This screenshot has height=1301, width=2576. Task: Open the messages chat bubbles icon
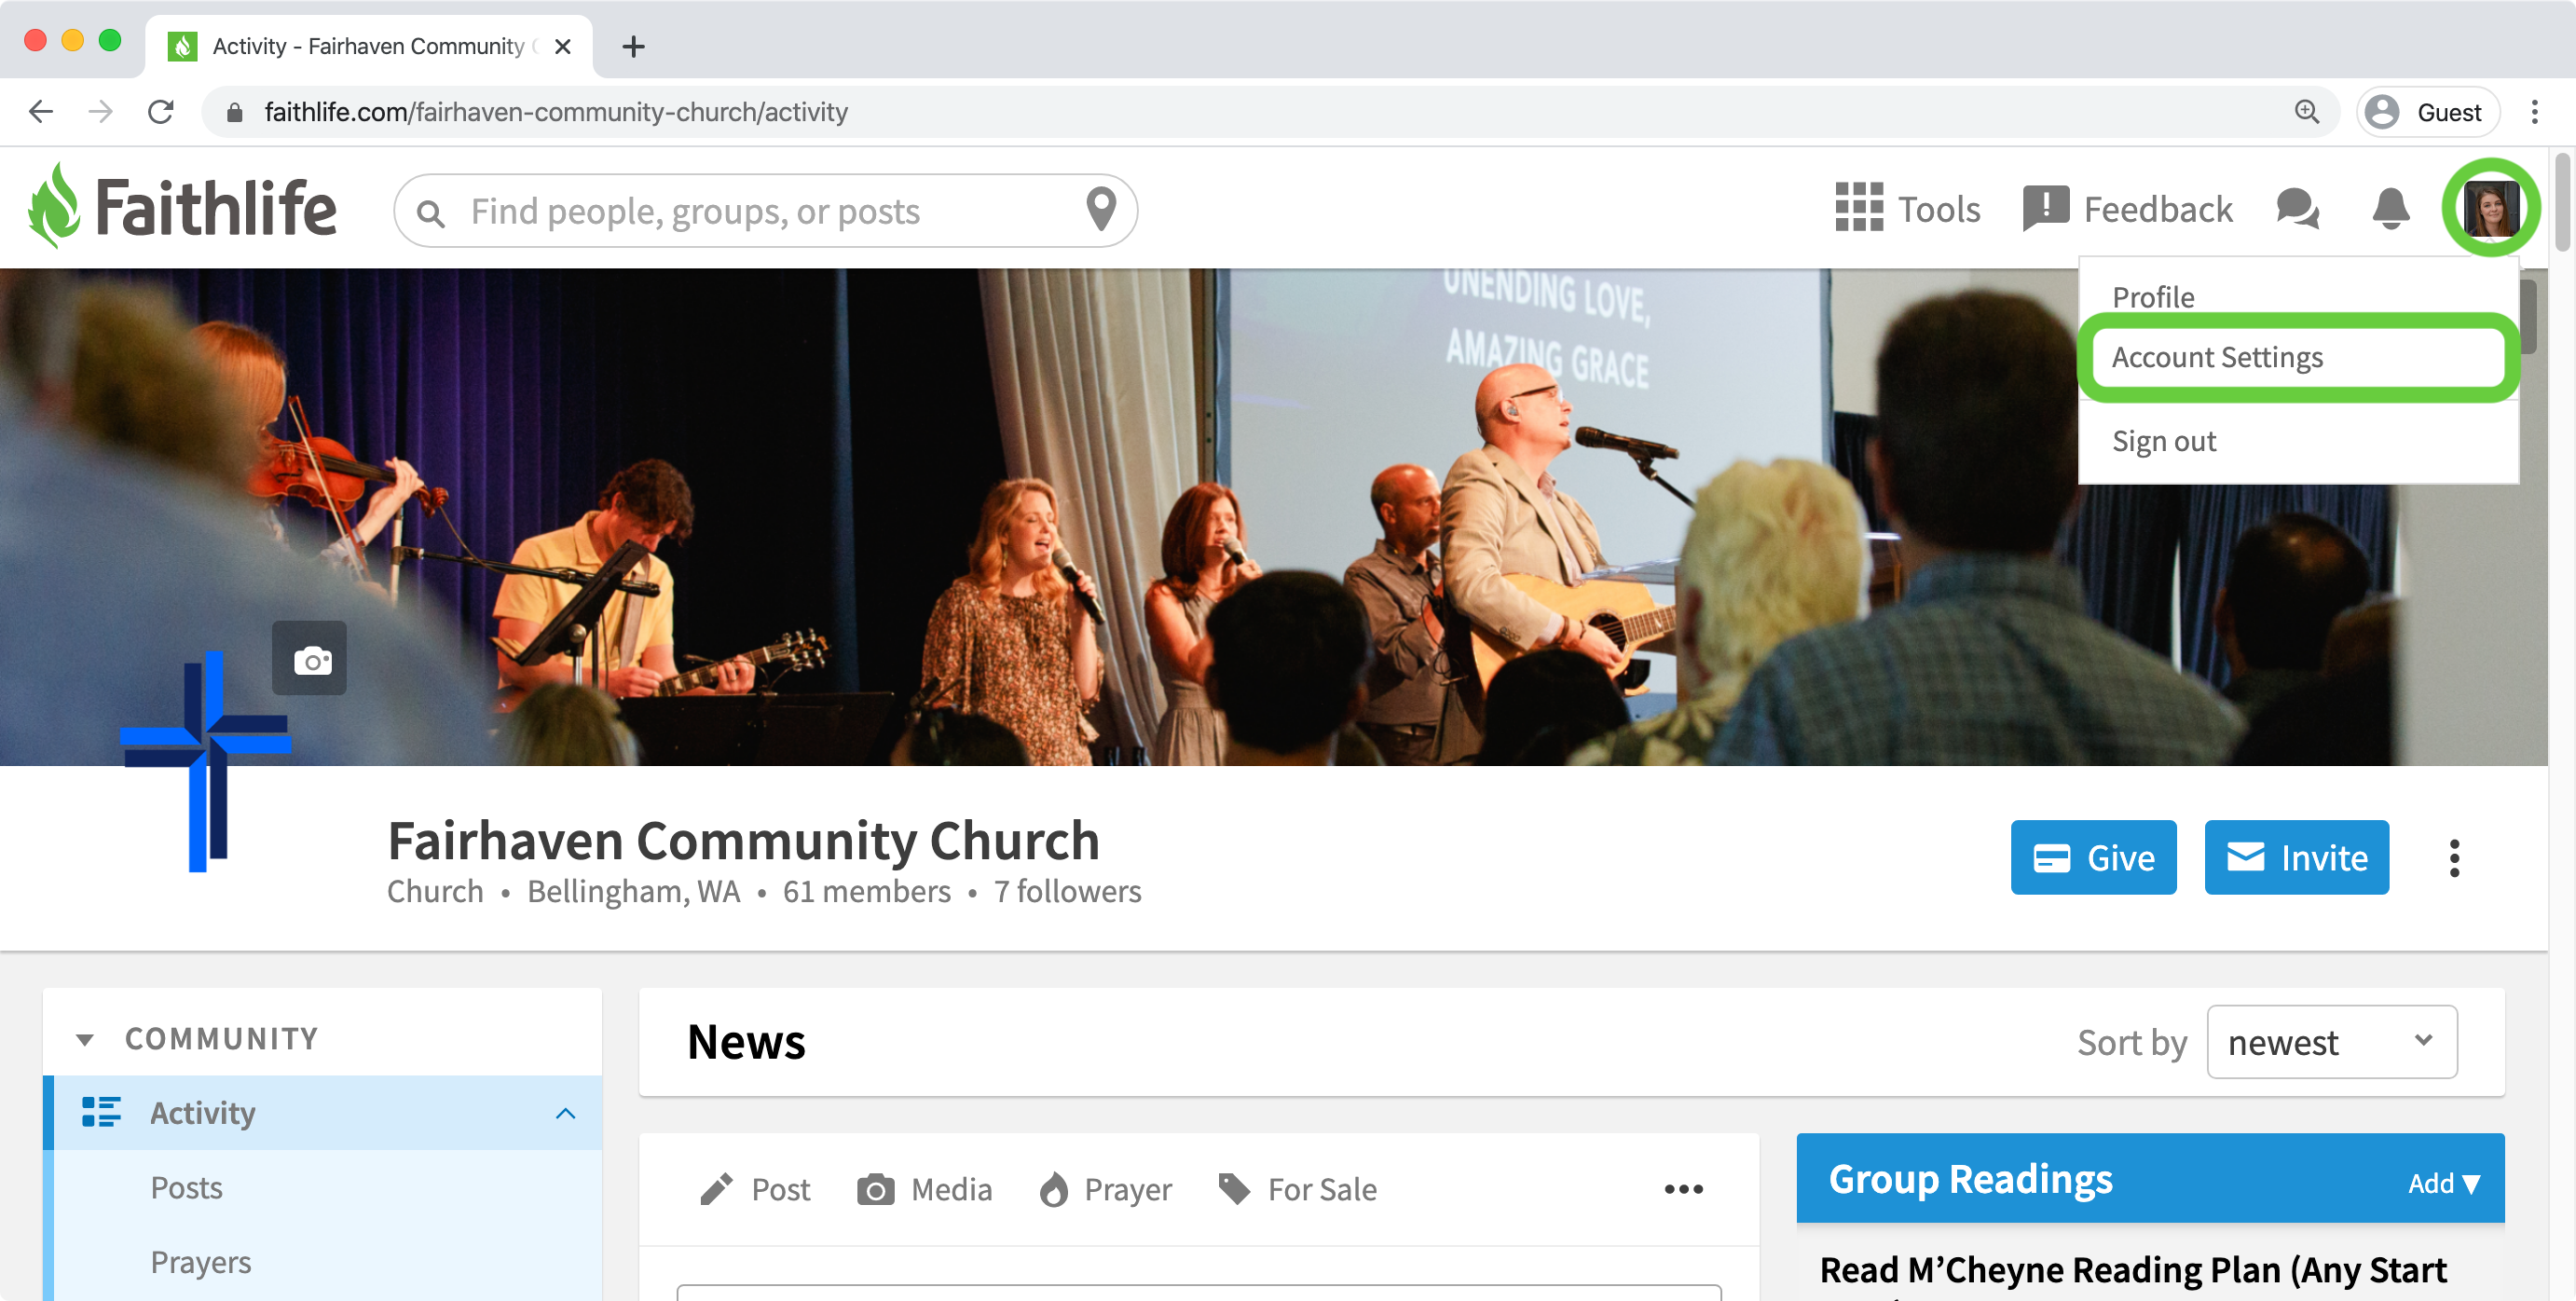[x=2297, y=208]
